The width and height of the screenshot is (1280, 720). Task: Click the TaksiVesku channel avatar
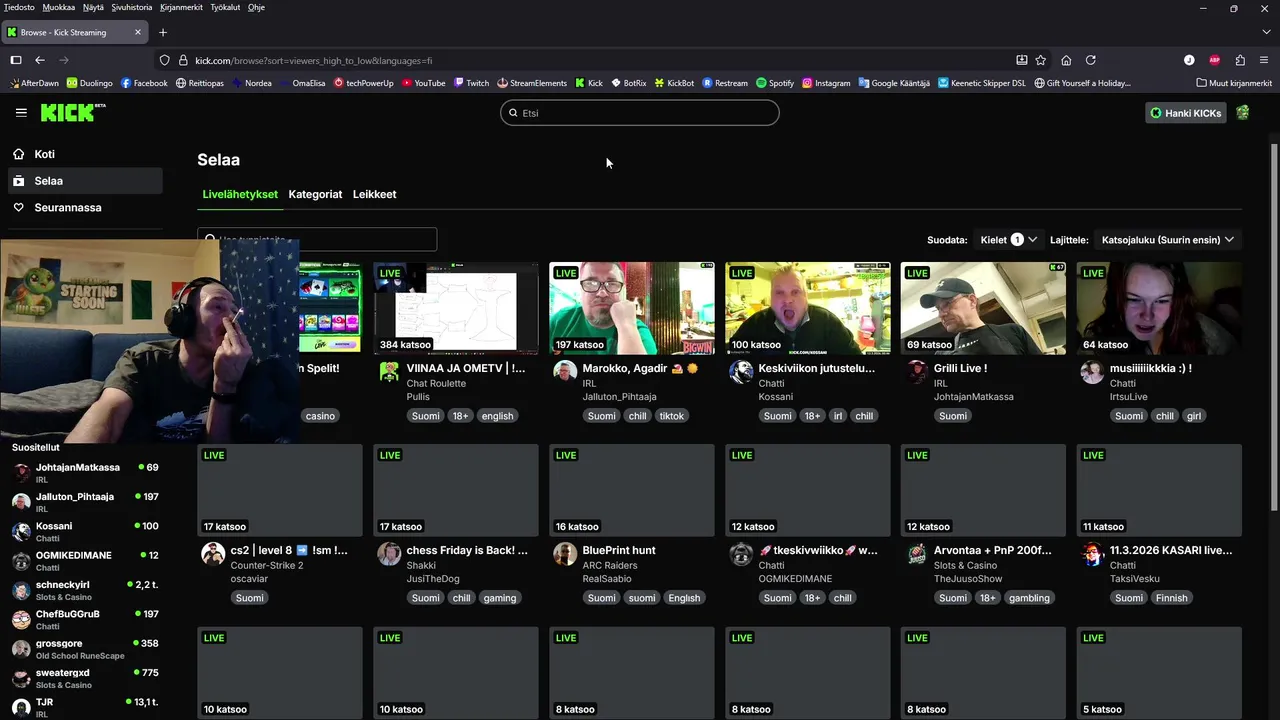pyautogui.click(x=1093, y=554)
